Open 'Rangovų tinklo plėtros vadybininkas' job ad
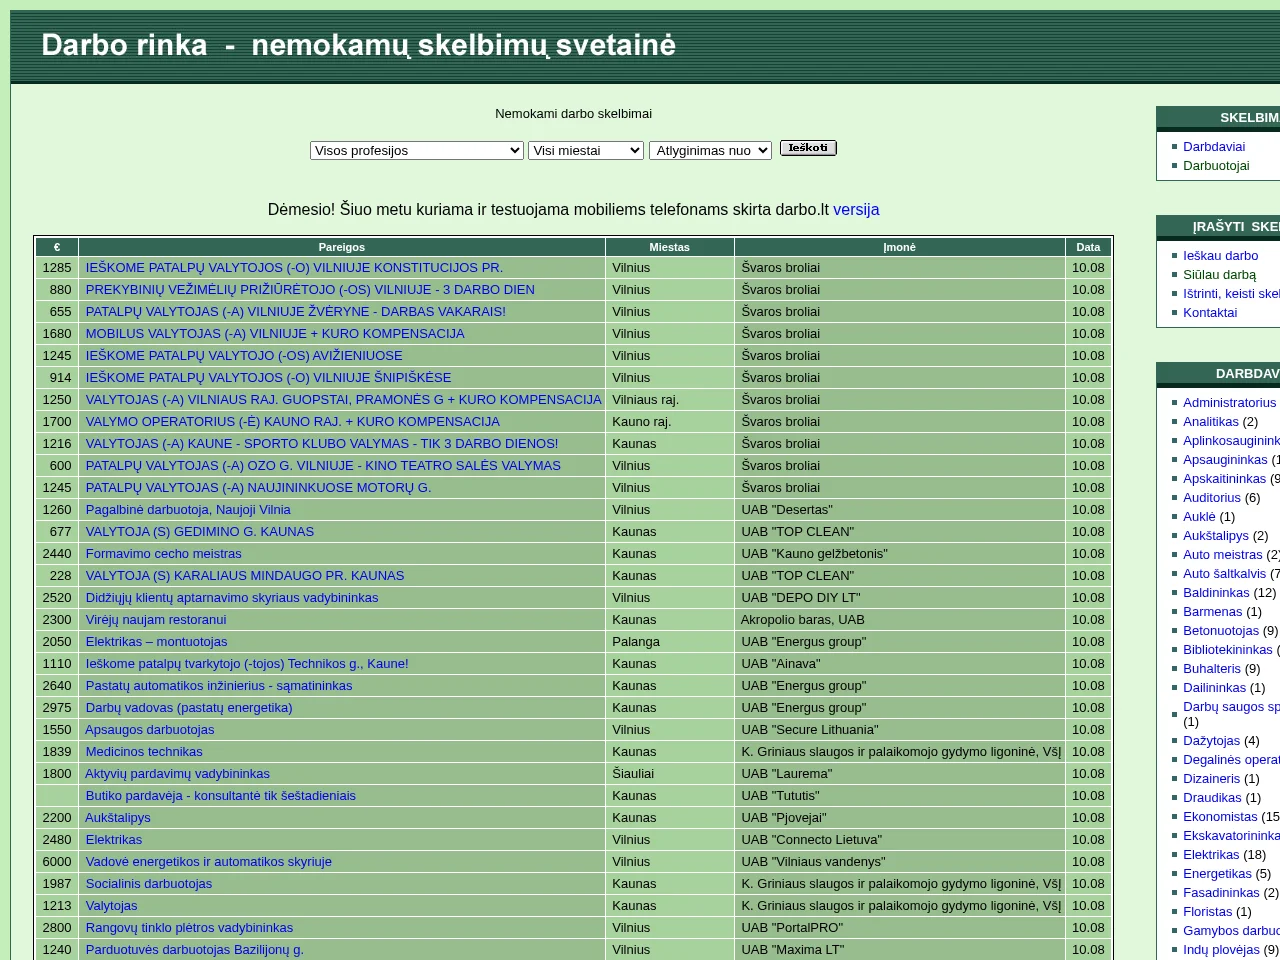Screen dimensions: 1280x960 pyautogui.click(x=190, y=928)
